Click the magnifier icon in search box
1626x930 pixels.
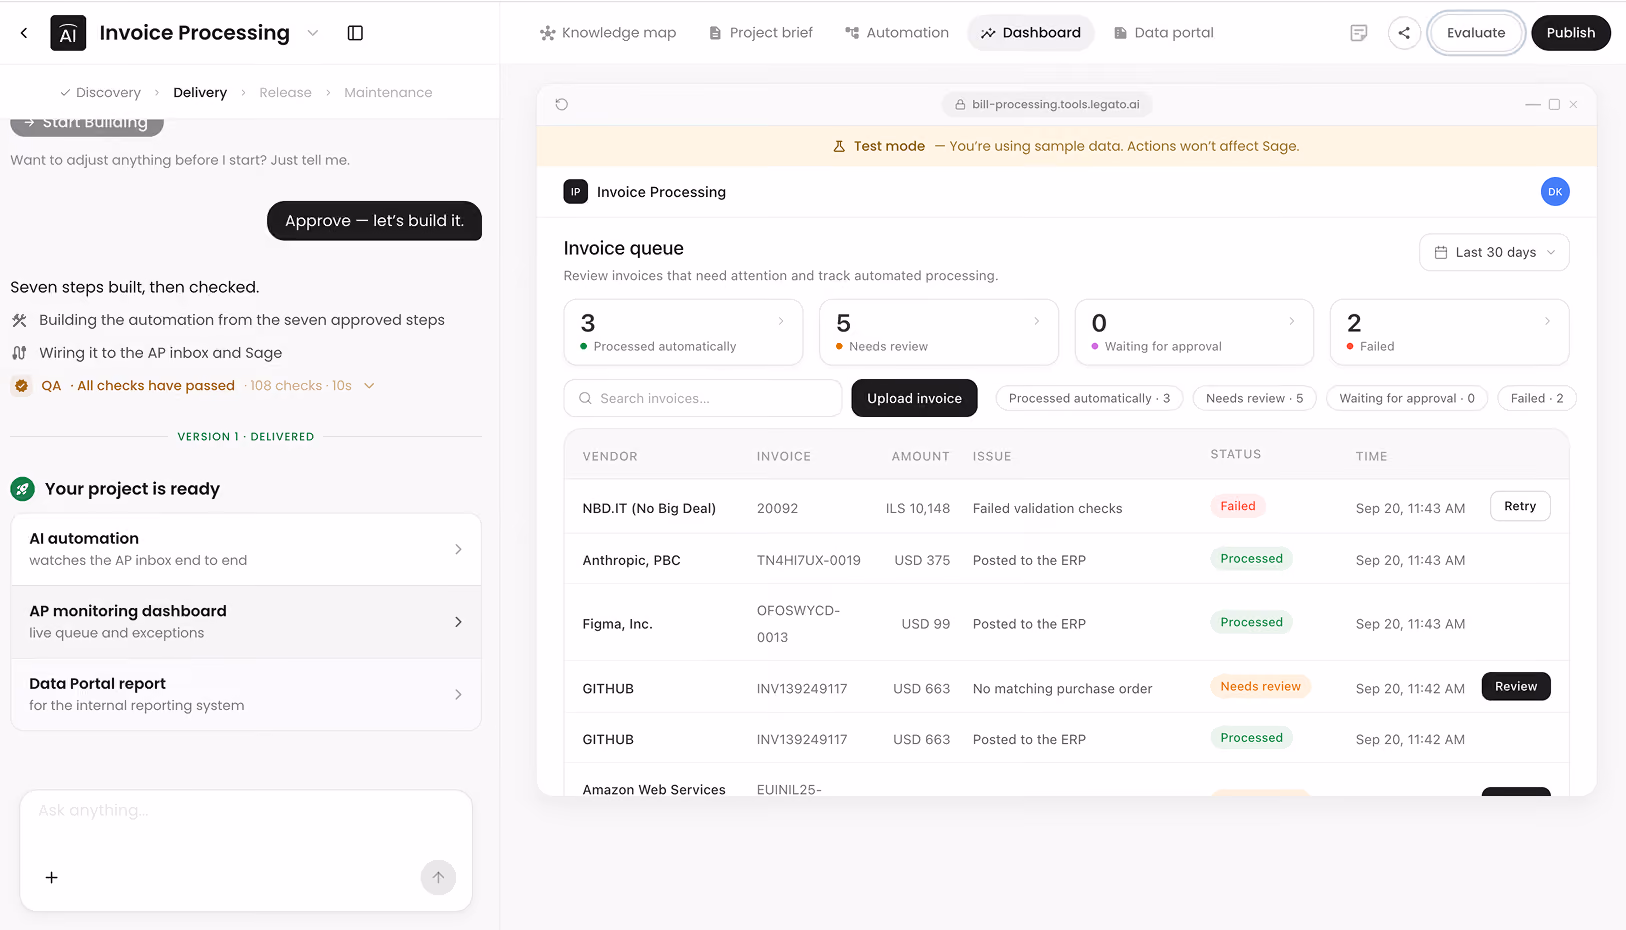tap(585, 398)
